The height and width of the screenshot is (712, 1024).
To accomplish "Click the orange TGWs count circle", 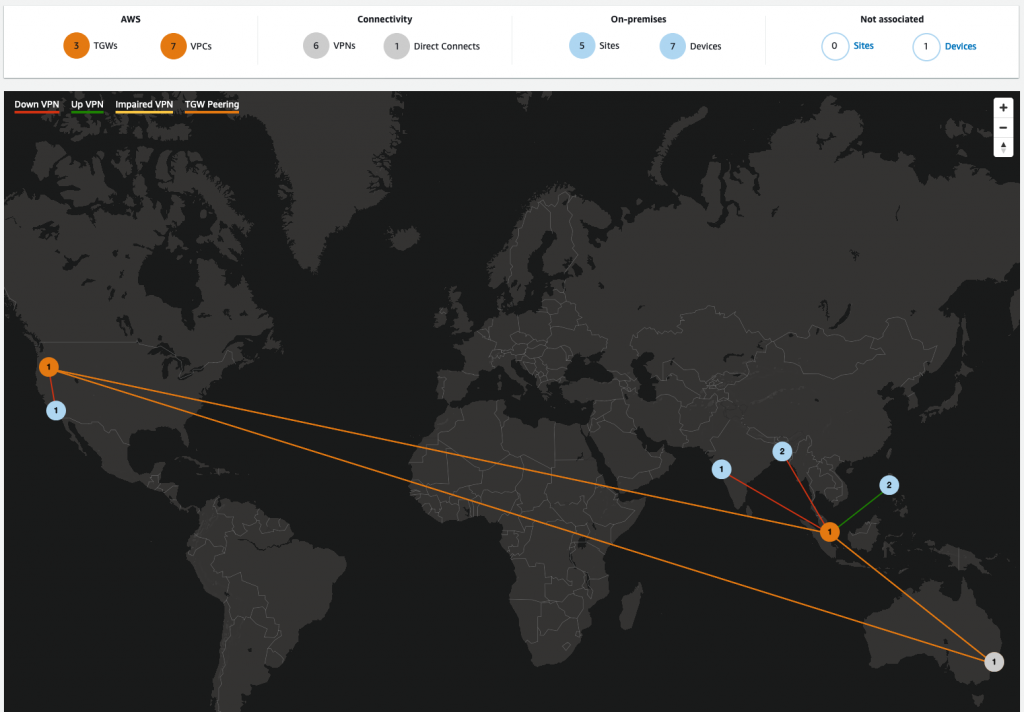I will [76, 46].
